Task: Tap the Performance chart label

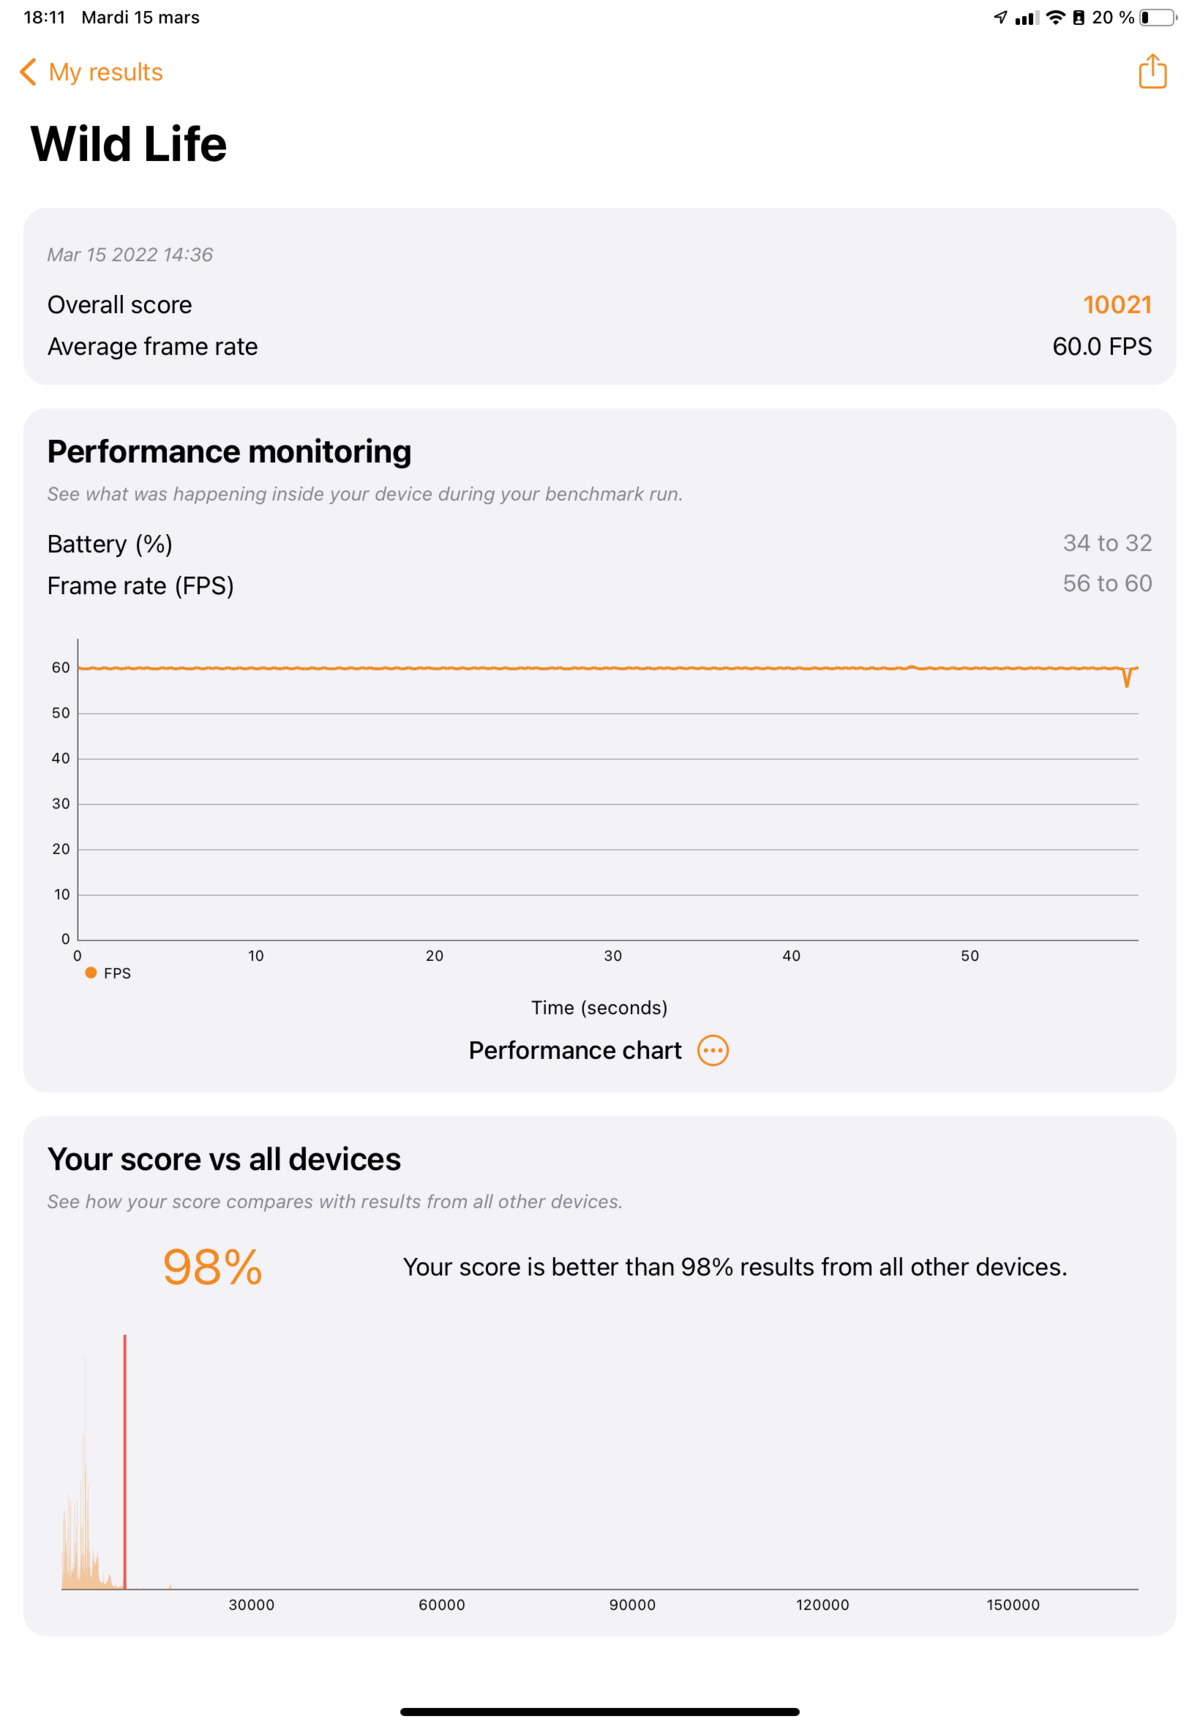Action: click(x=575, y=1050)
